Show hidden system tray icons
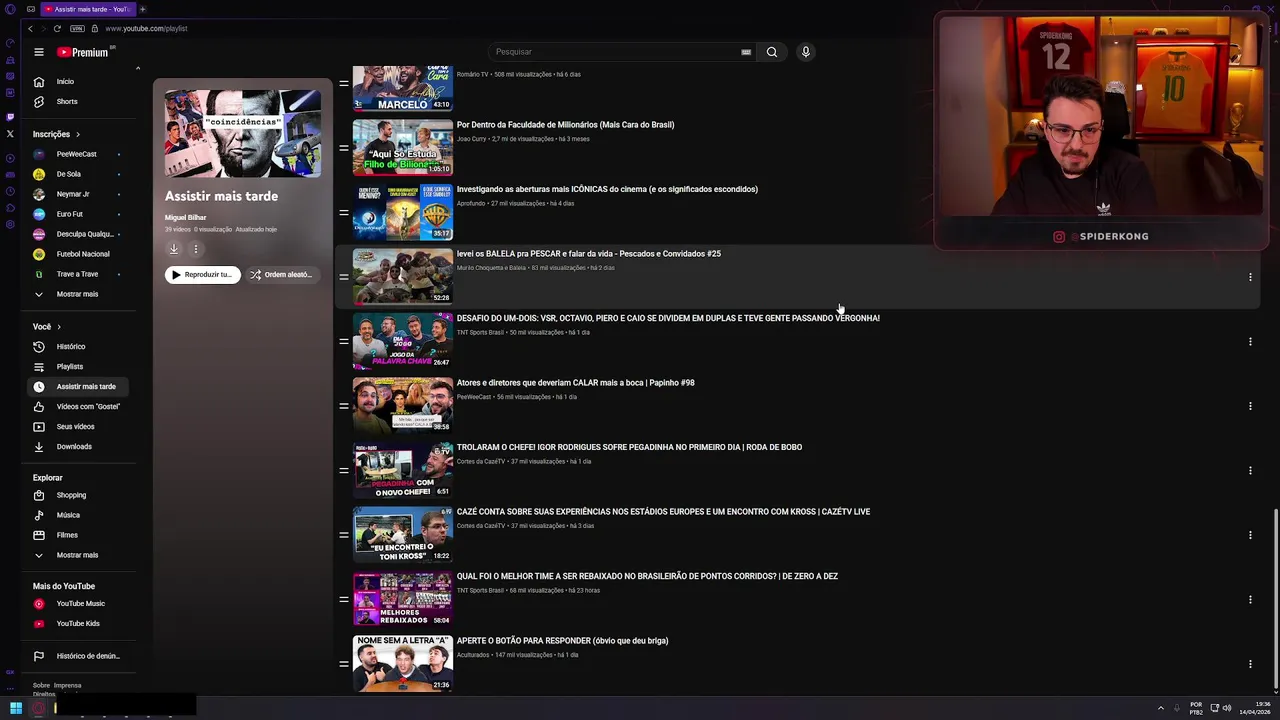Image resolution: width=1280 pixels, height=720 pixels. click(1161, 708)
